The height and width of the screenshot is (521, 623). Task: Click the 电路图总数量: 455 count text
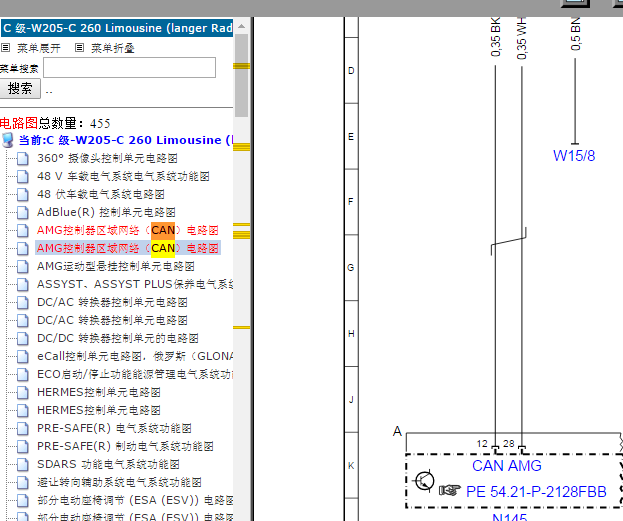click(55, 123)
